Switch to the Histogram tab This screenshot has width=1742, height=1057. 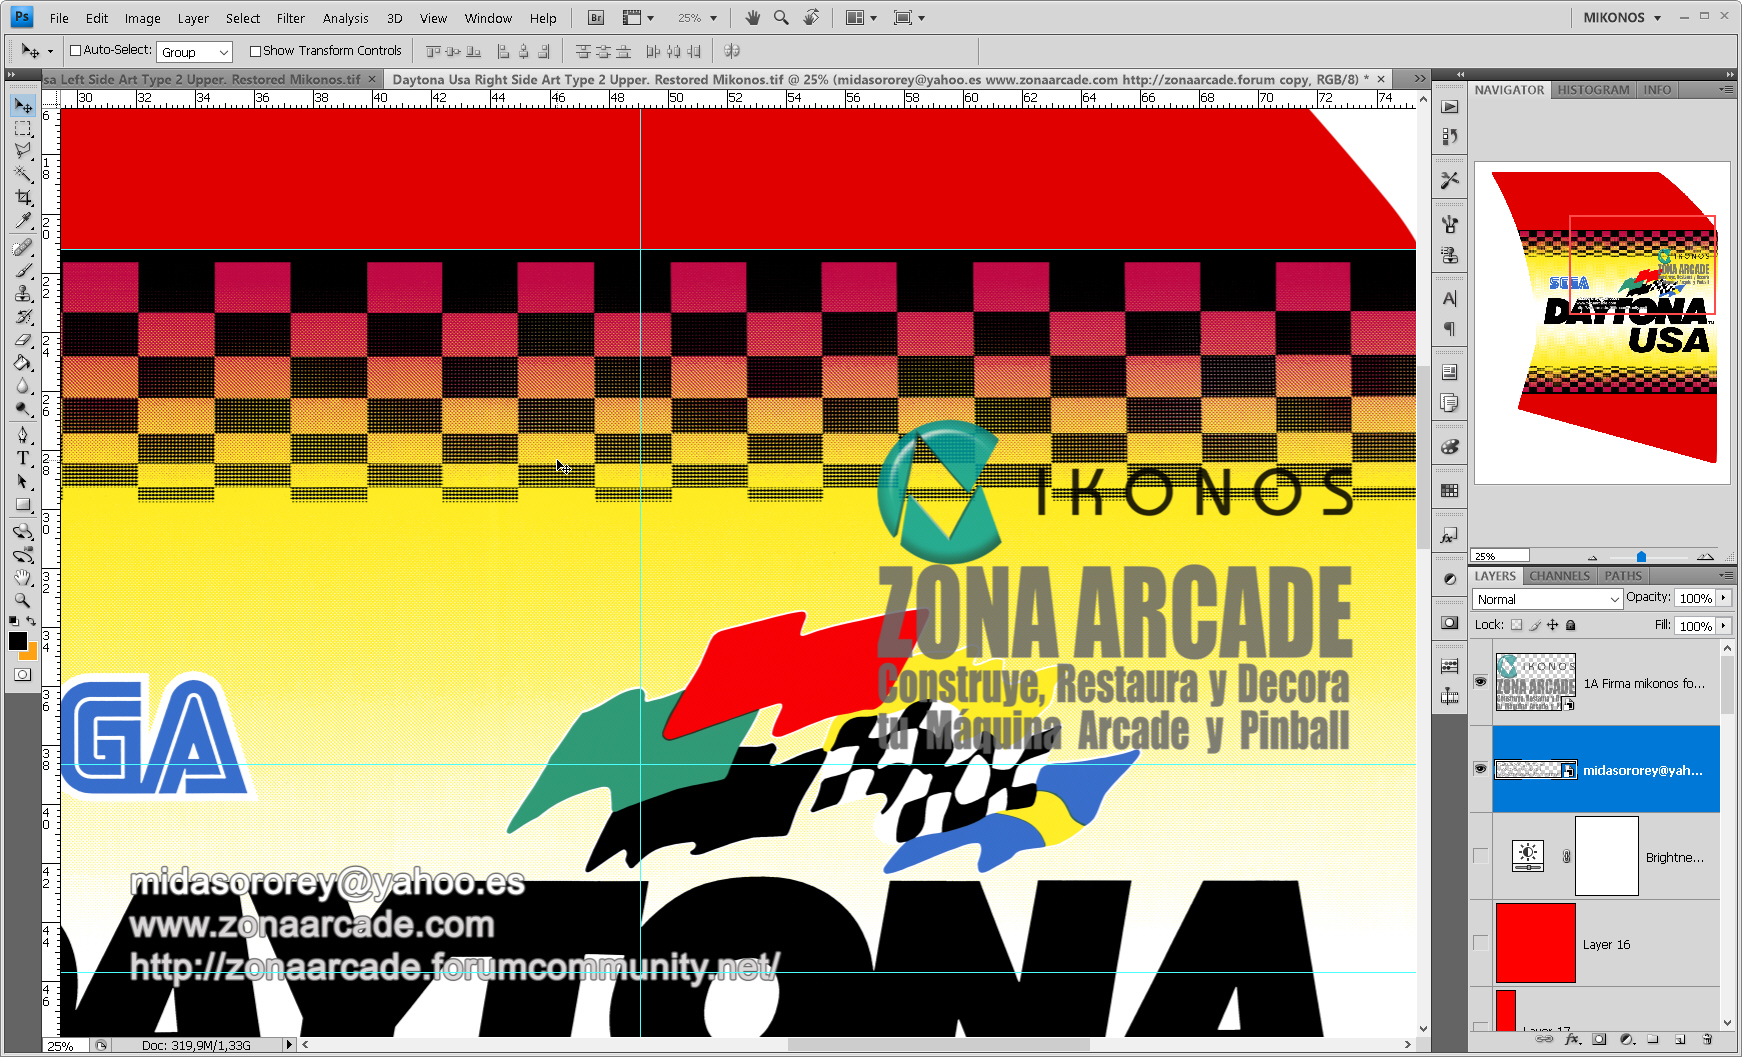click(1593, 90)
